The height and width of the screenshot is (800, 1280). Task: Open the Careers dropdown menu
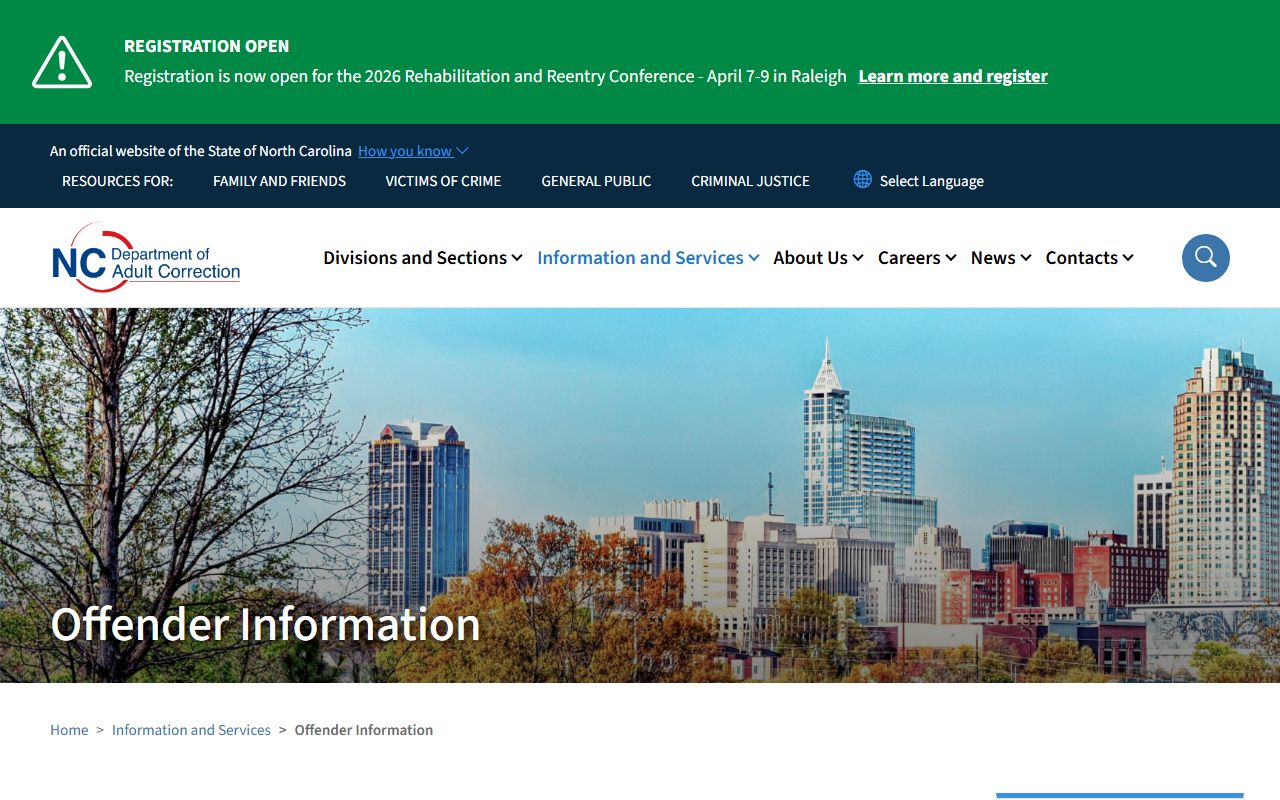click(917, 258)
